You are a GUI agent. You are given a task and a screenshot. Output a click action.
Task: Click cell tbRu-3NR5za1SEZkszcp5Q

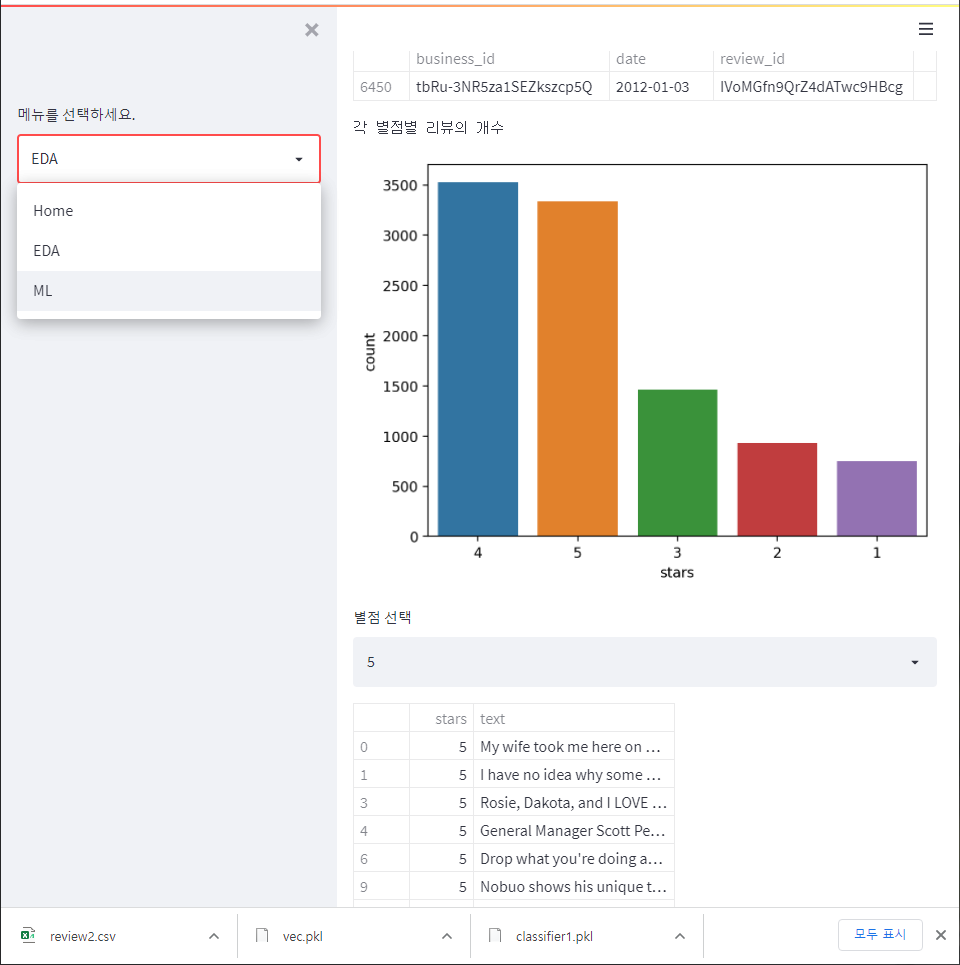tap(509, 87)
